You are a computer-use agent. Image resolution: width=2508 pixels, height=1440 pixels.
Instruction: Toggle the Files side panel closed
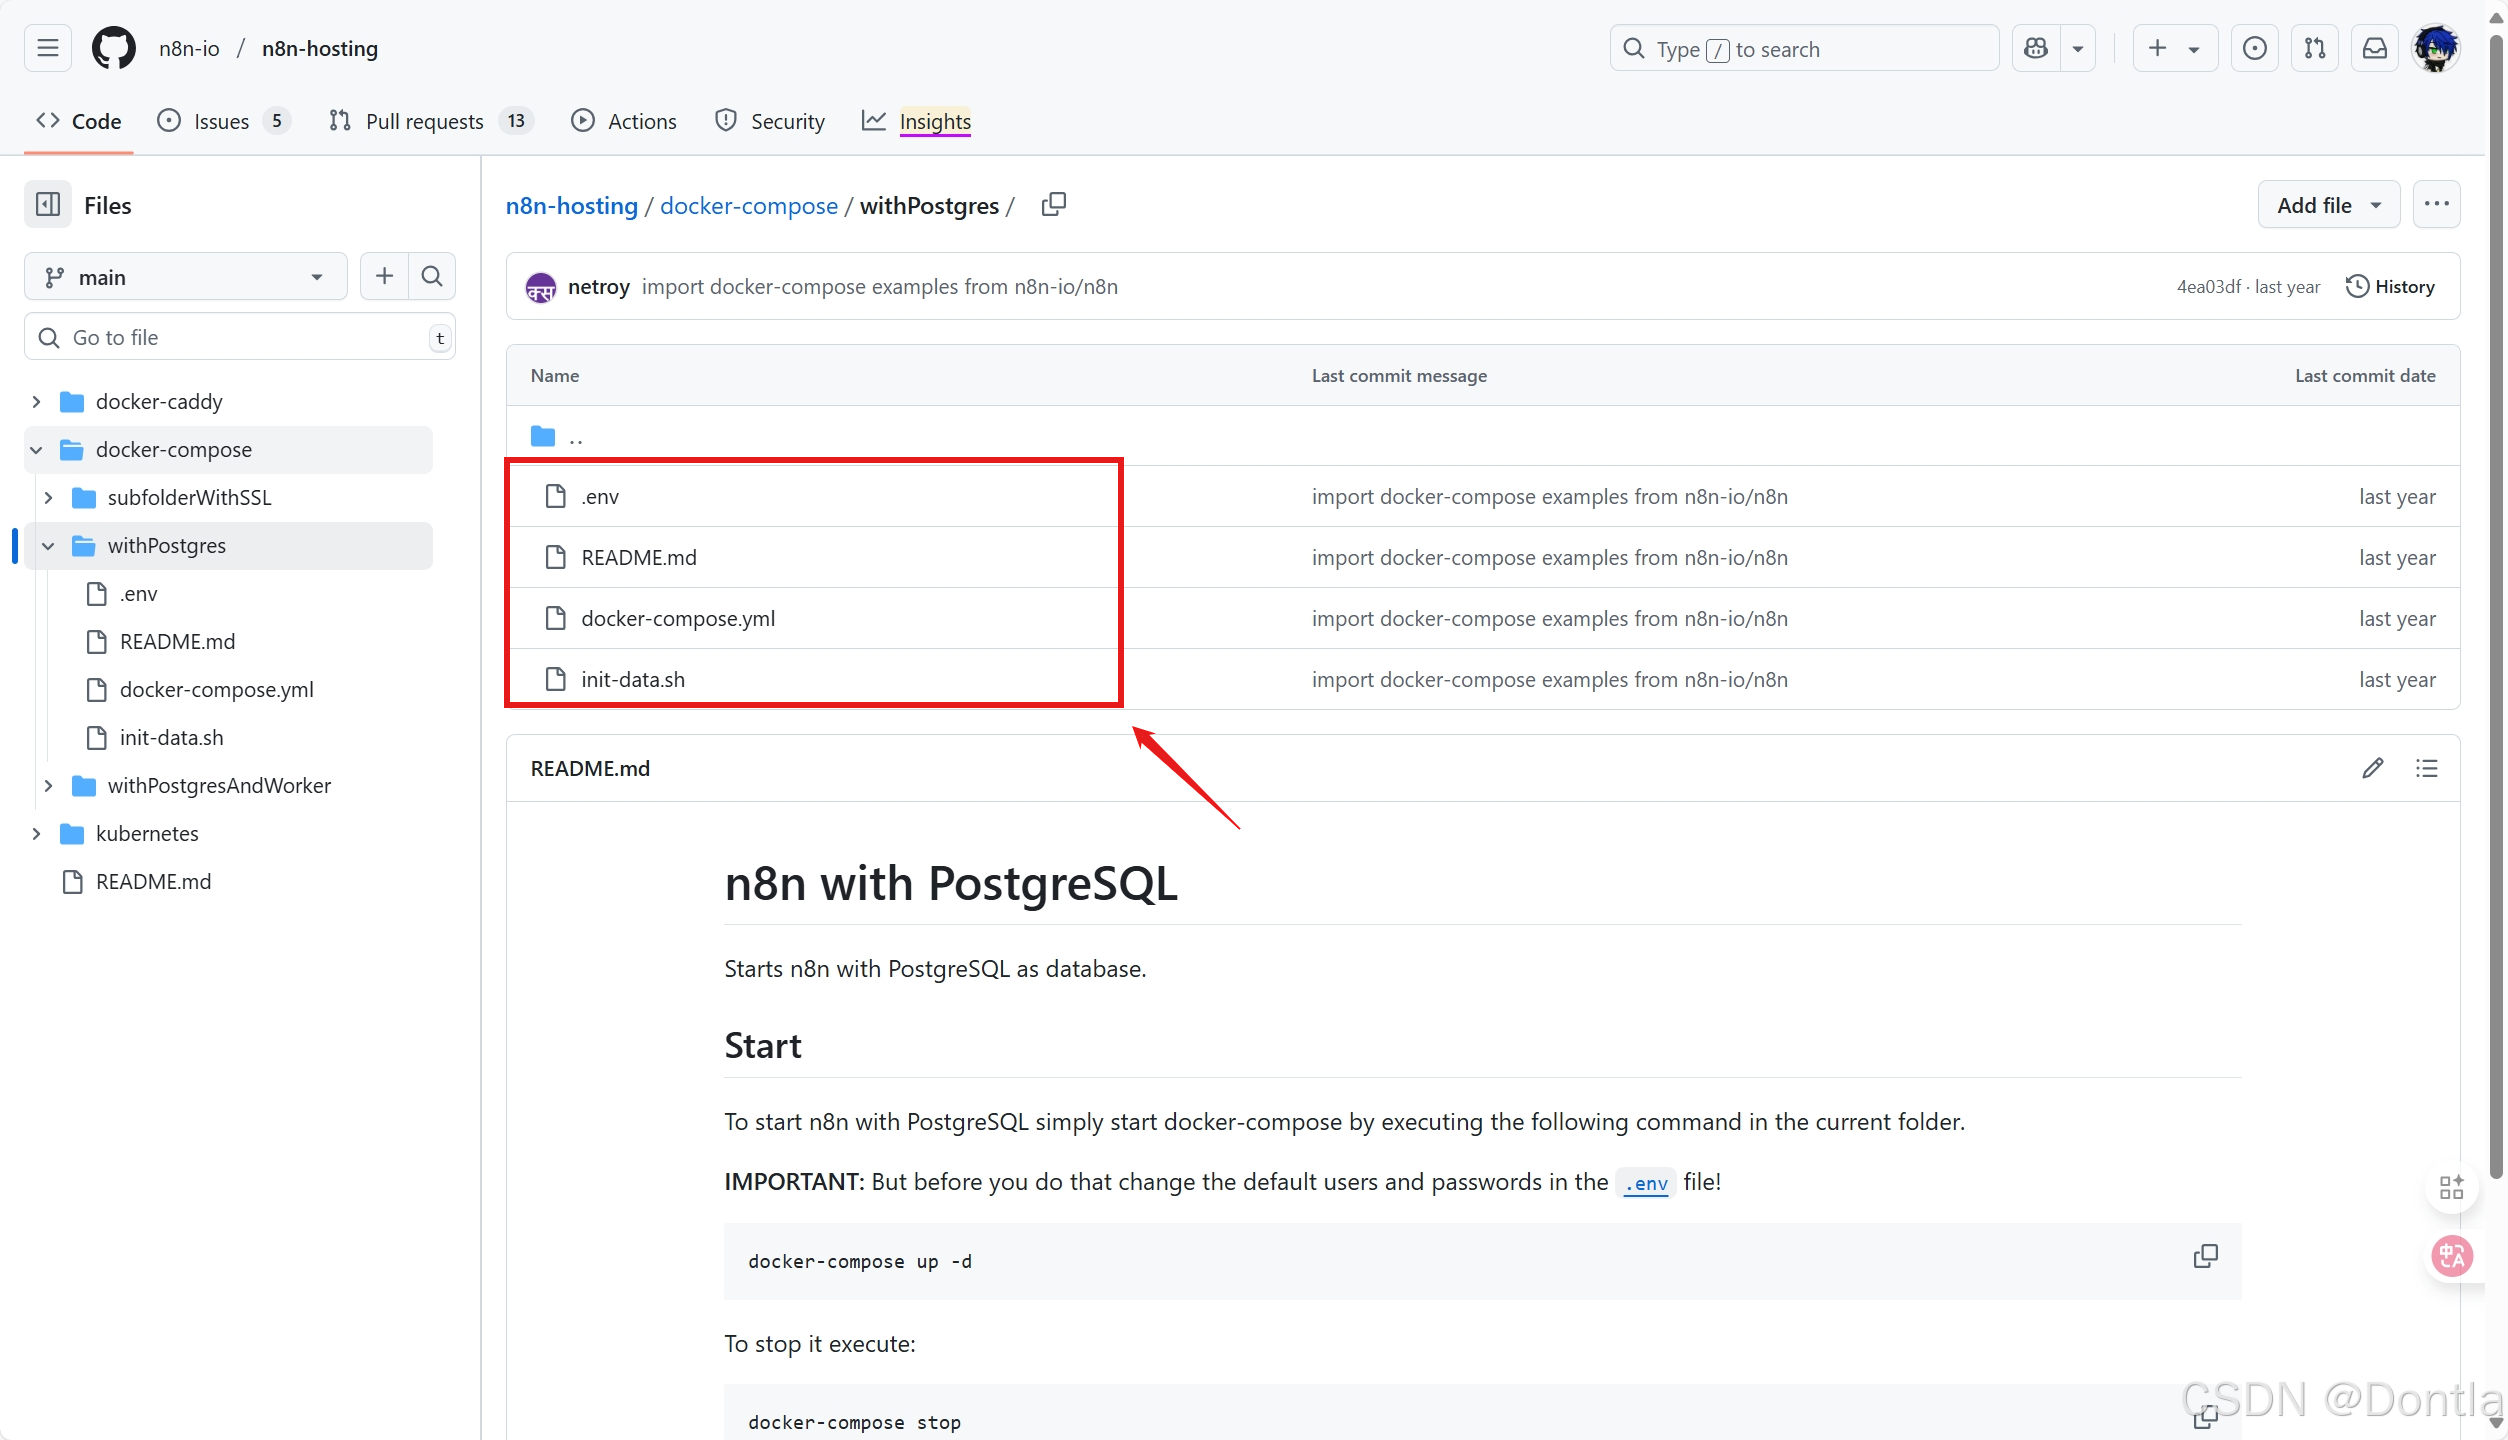[47, 204]
